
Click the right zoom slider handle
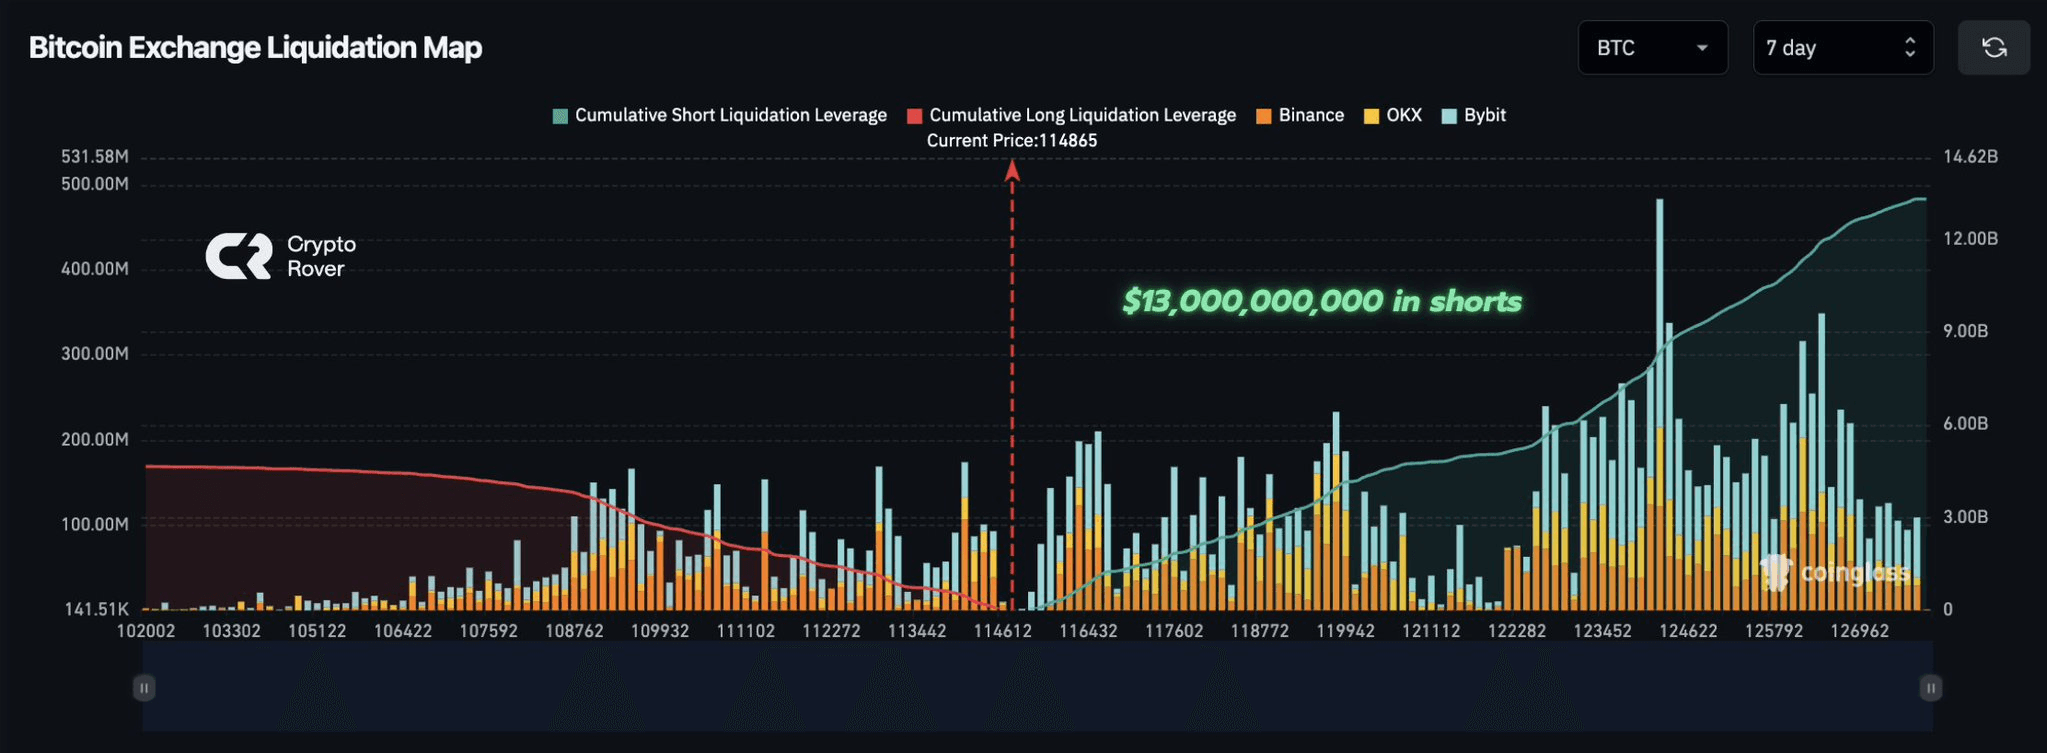(1930, 688)
